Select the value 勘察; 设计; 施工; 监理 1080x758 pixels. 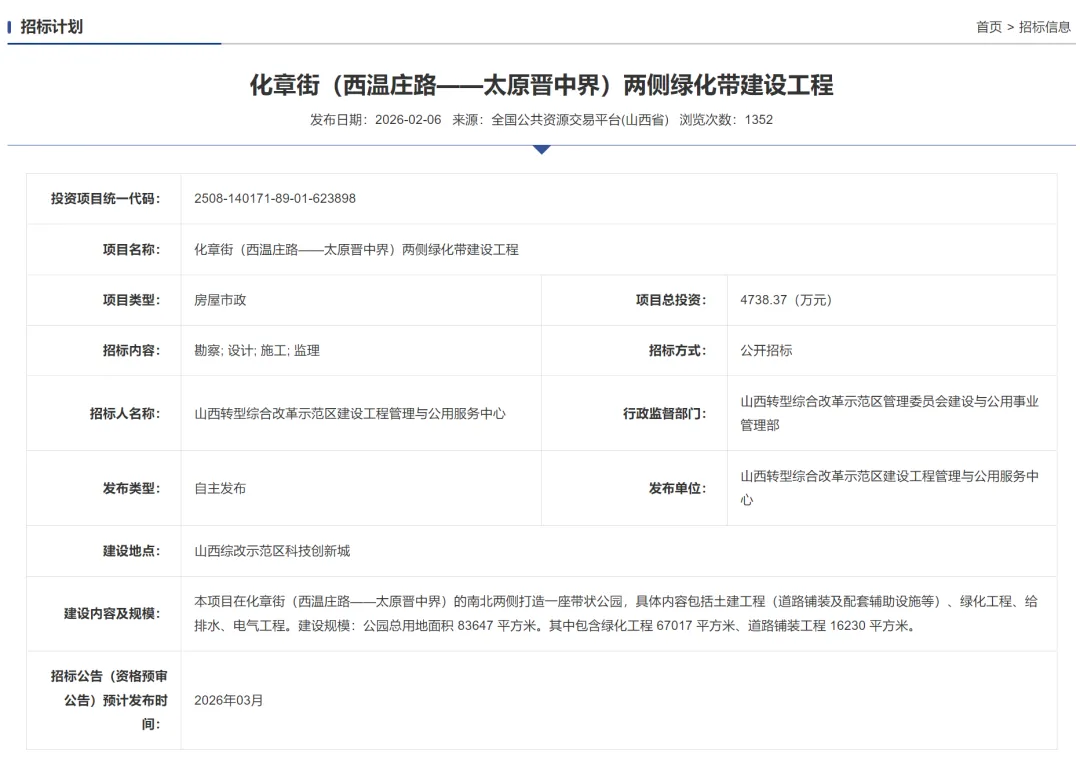pos(257,350)
